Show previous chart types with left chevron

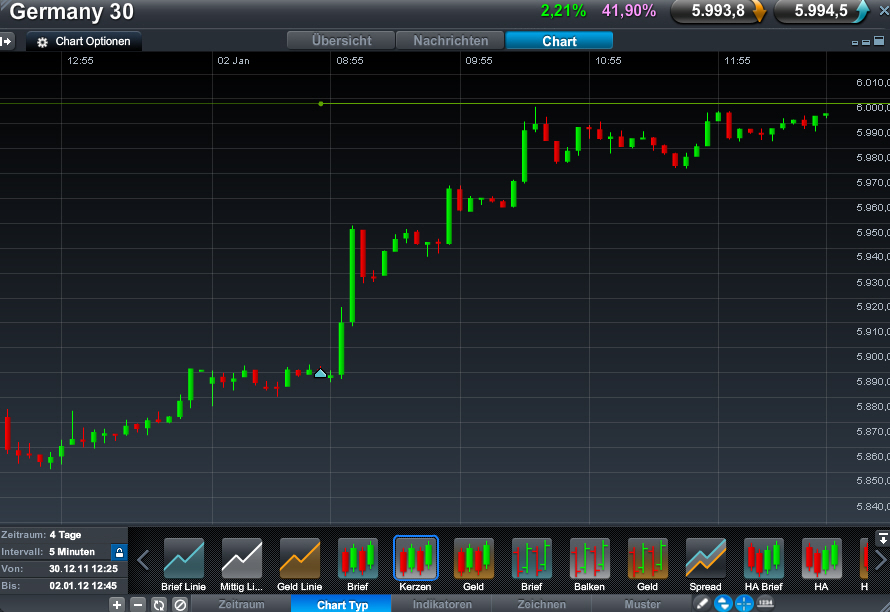(x=143, y=560)
